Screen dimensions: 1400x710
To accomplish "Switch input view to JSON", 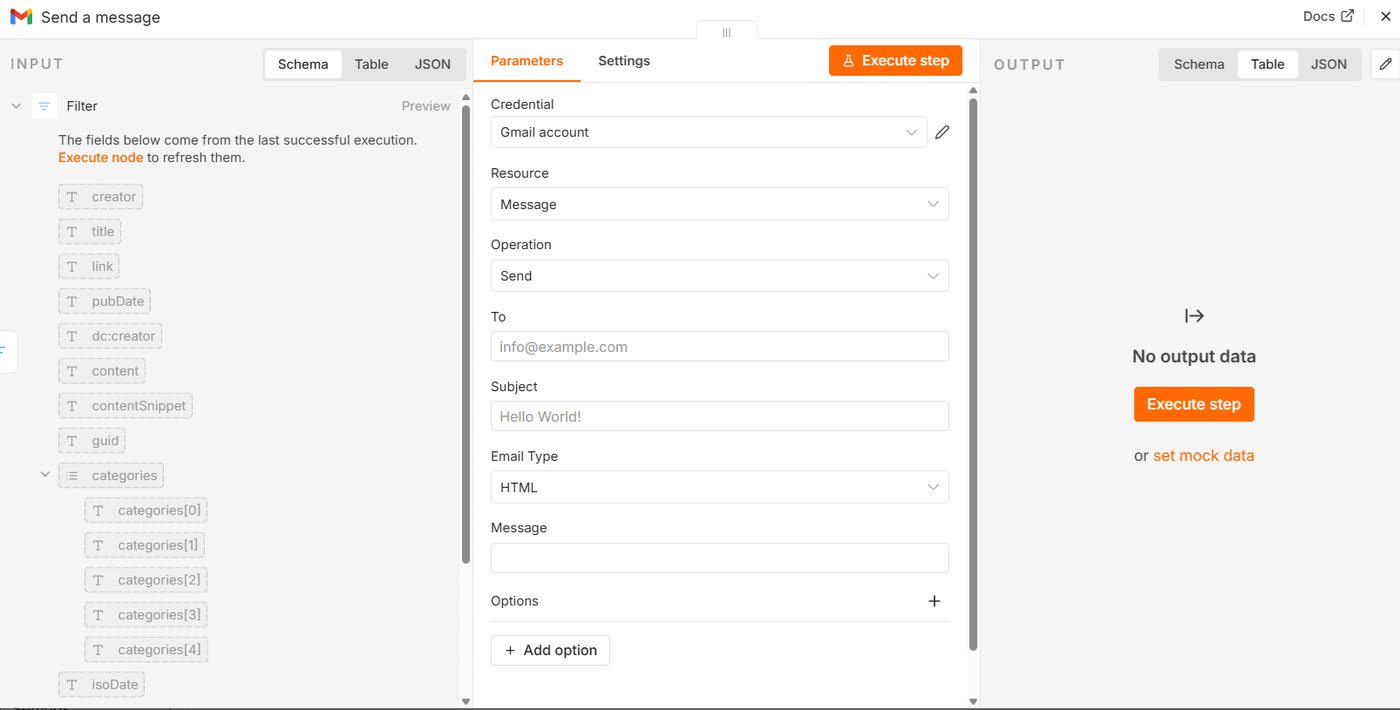I will tap(433, 64).
